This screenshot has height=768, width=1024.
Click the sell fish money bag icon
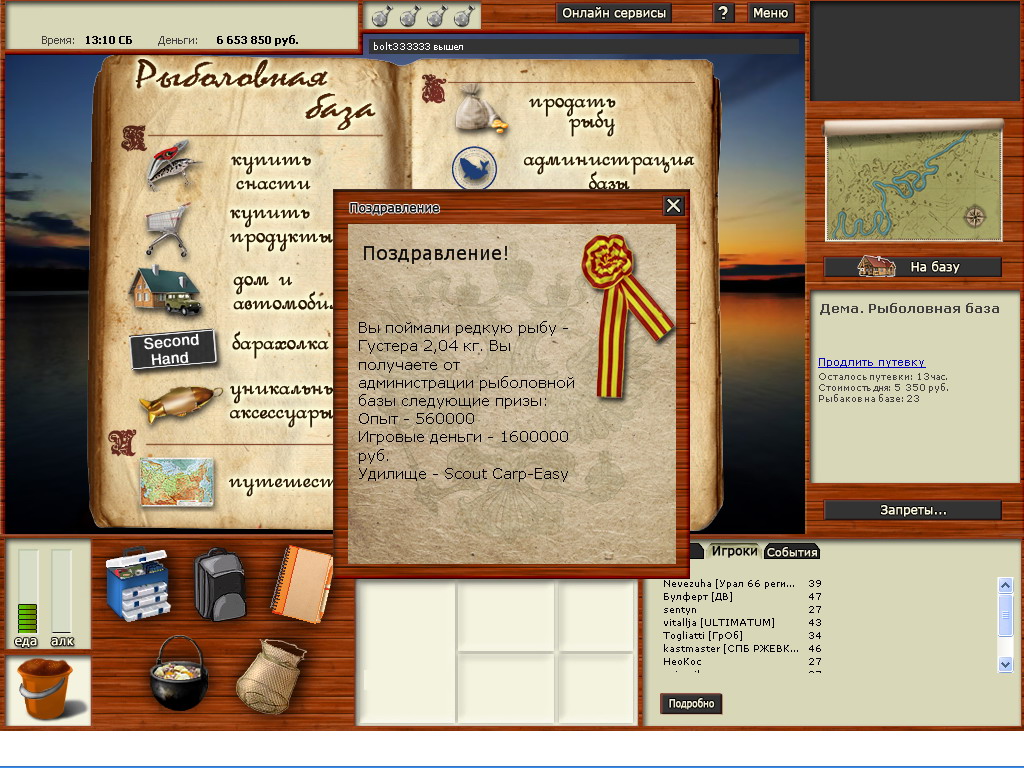click(480, 110)
